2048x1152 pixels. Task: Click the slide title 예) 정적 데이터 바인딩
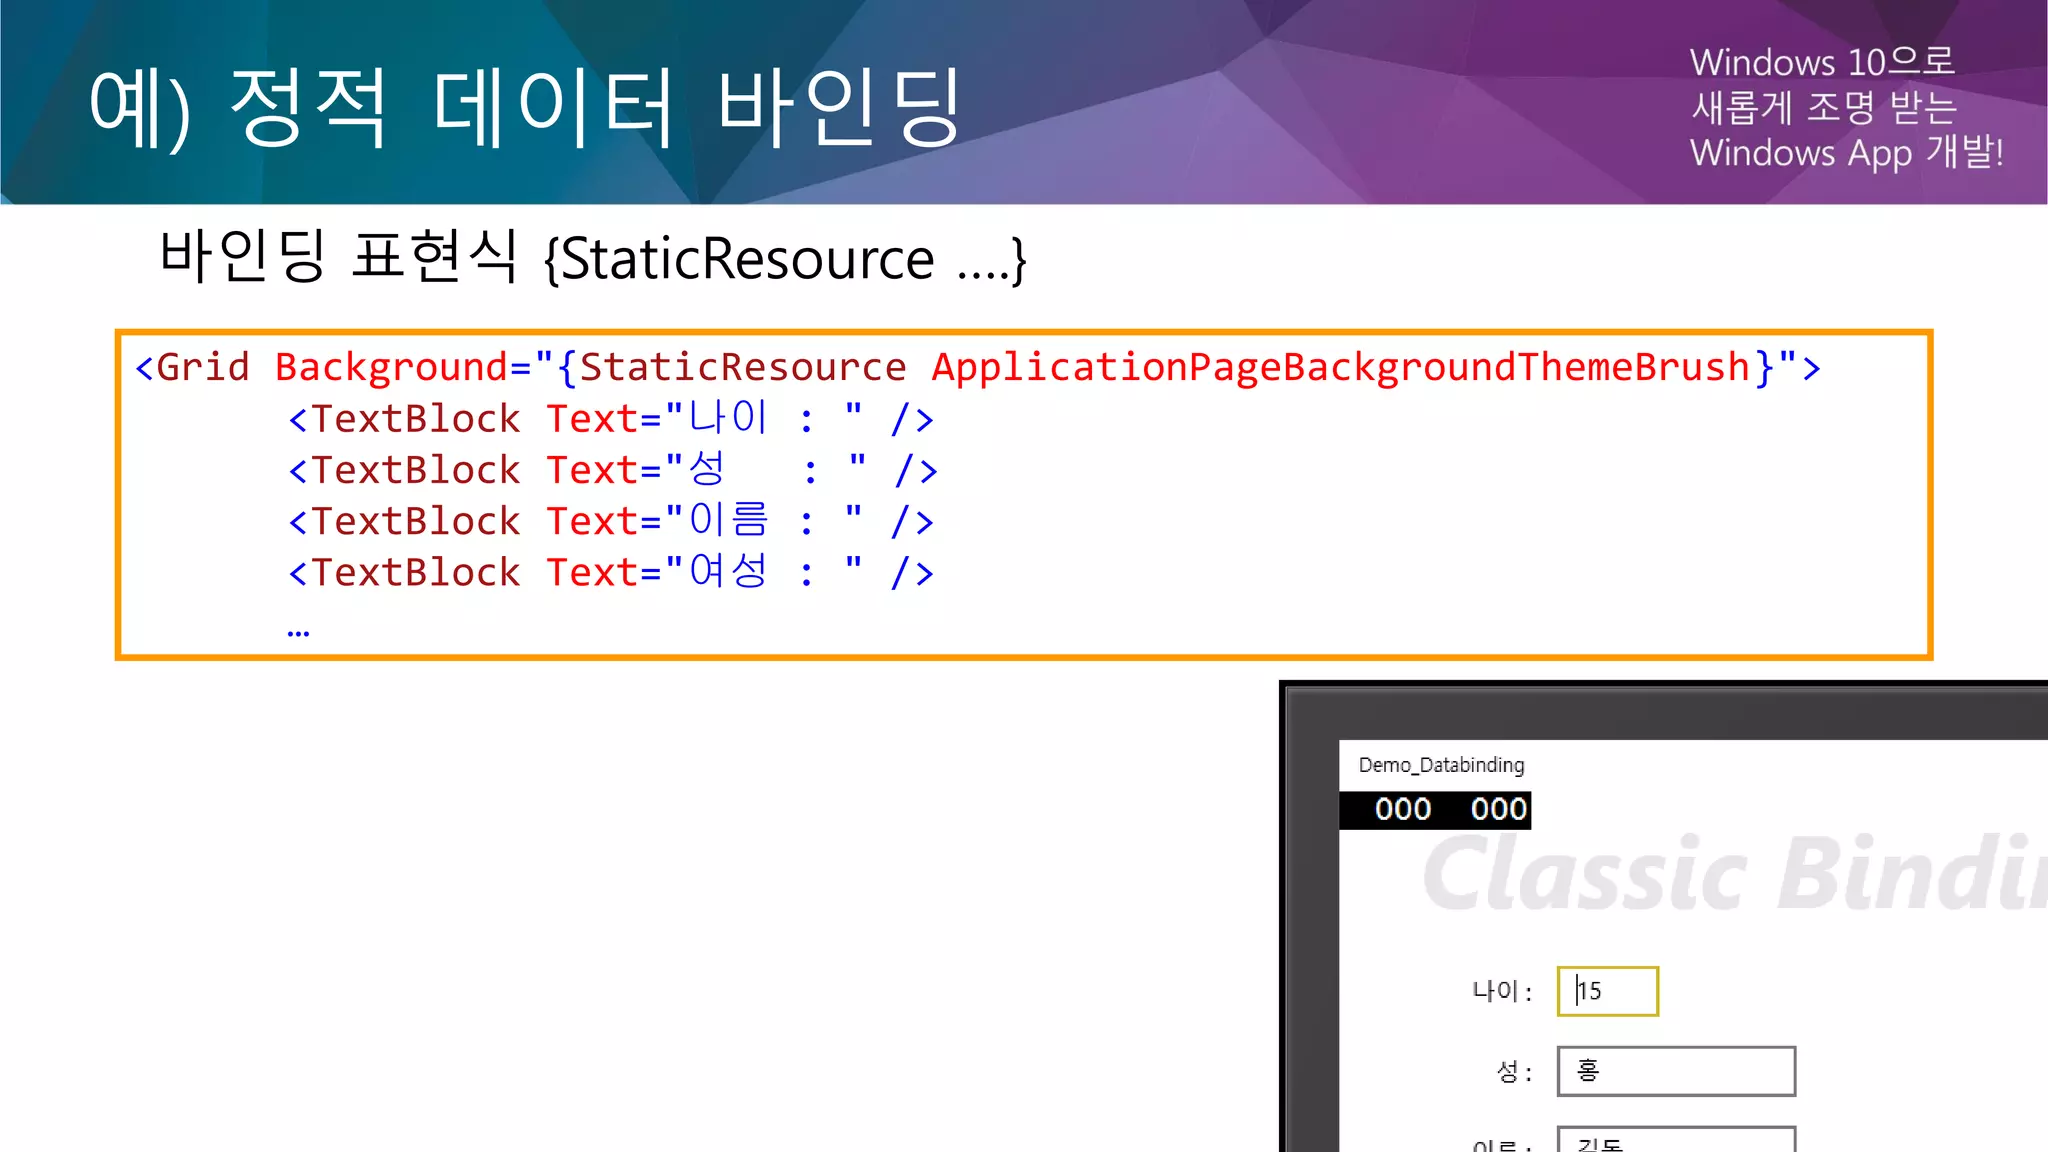(526, 107)
